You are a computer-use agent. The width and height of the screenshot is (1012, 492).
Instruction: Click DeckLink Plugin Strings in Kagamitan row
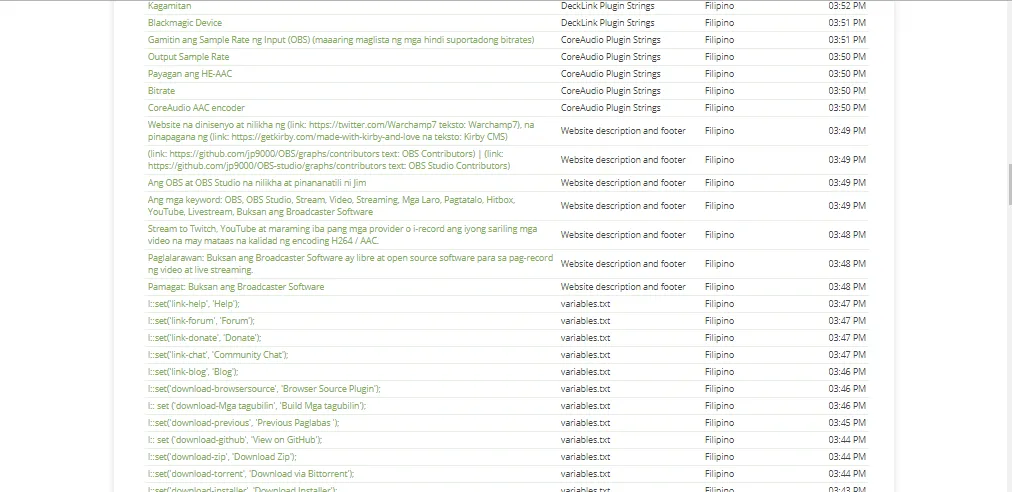coord(607,6)
